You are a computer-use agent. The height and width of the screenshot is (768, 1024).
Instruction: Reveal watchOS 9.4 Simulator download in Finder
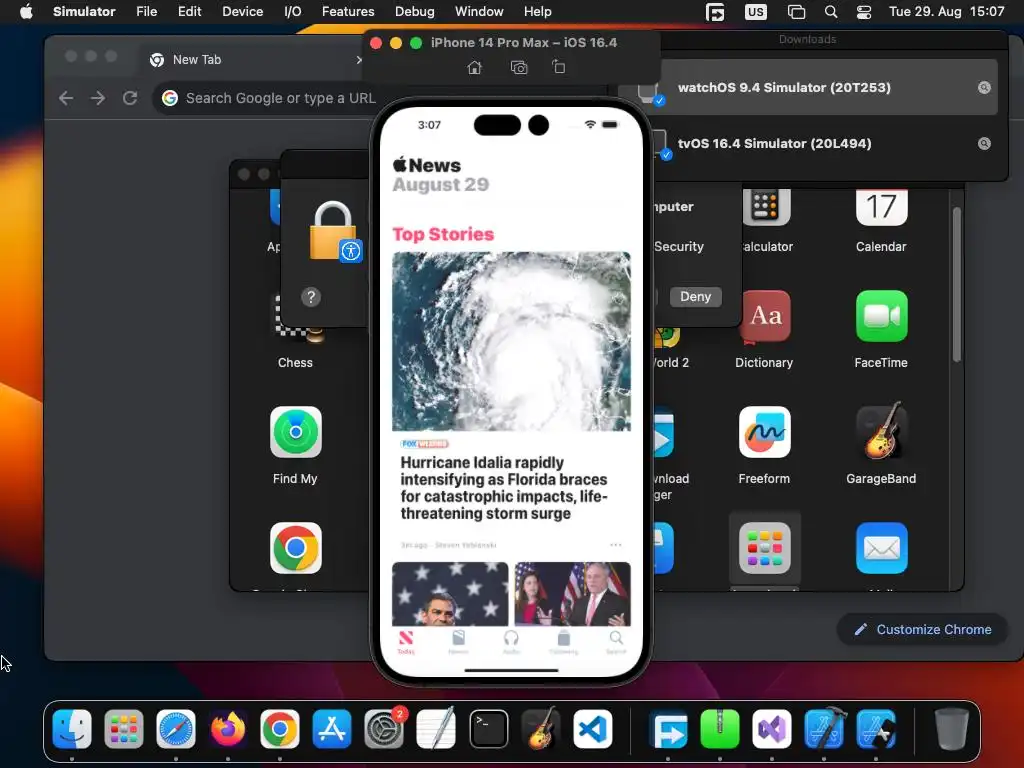984,88
